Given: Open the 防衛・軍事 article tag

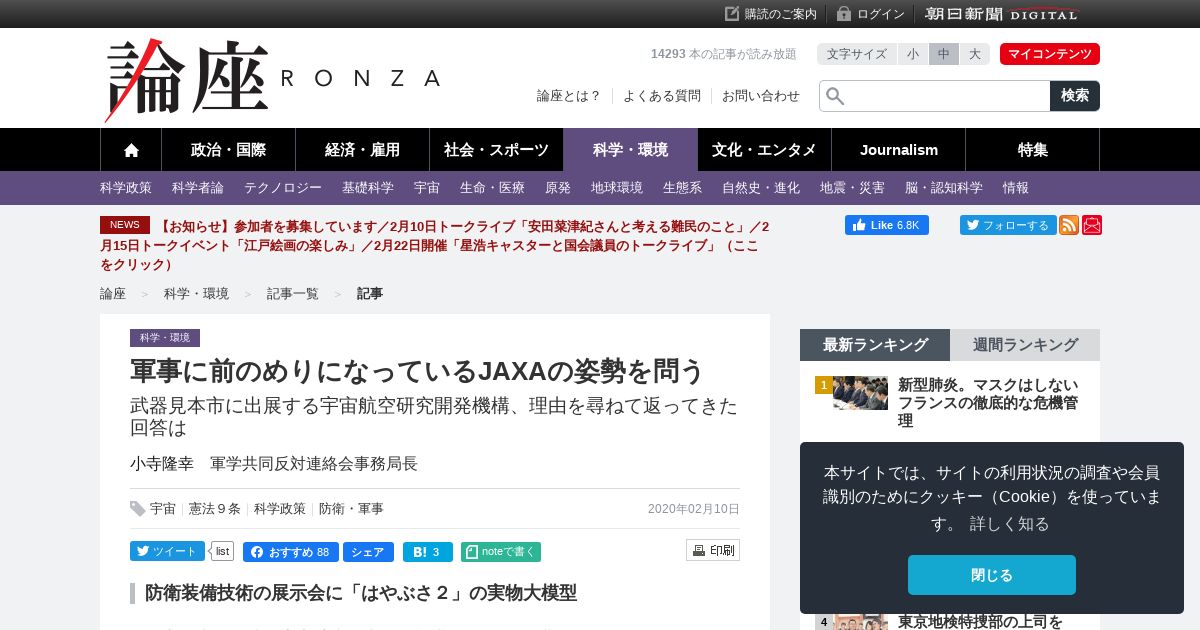Looking at the screenshot, I should pos(351,509).
